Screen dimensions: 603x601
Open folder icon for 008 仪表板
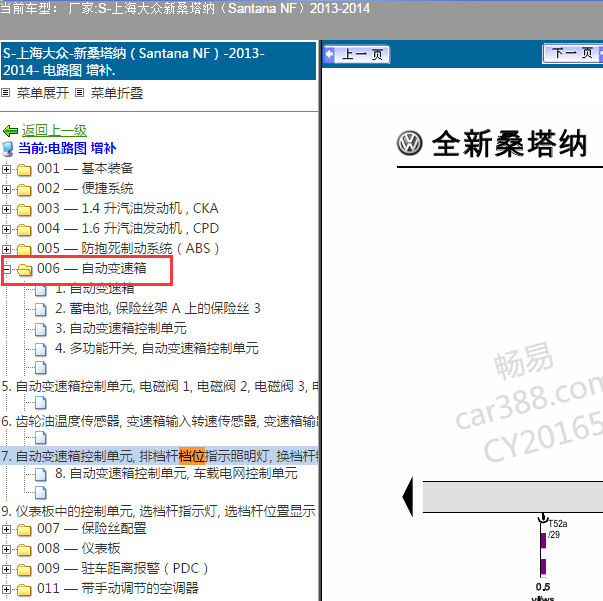24,549
